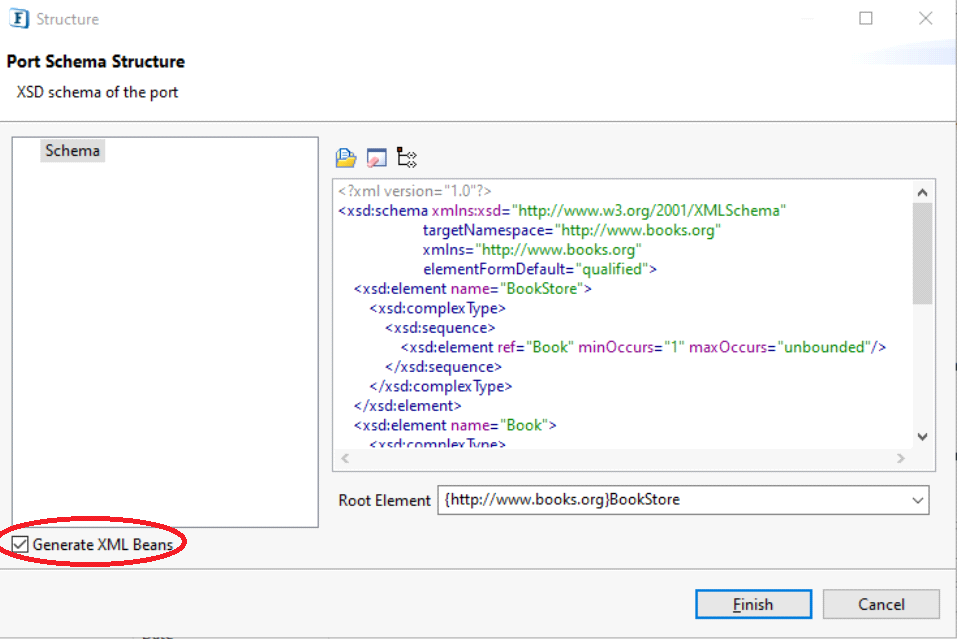957x639 pixels.
Task: Click the horizontal scrollbar left arrow
Action: [345, 459]
